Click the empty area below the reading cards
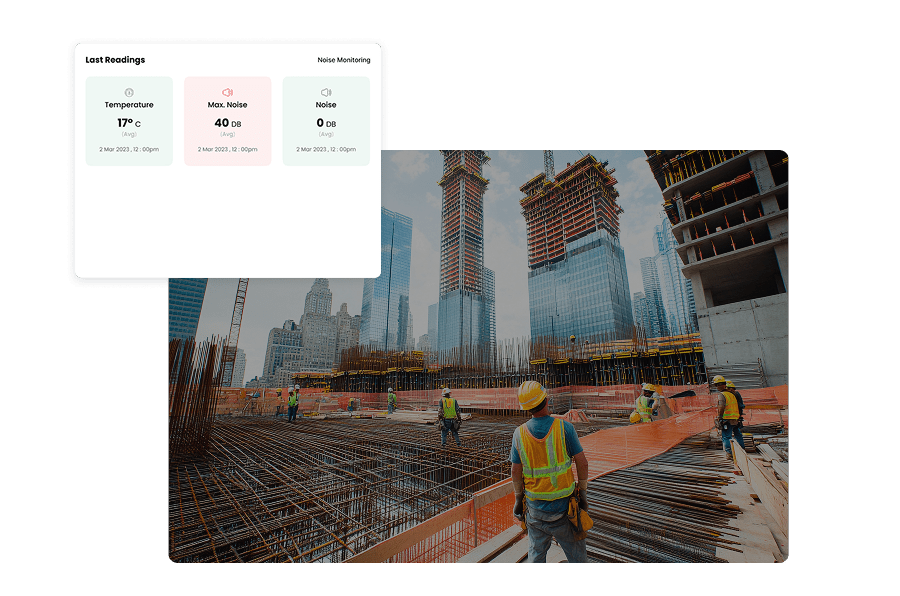 point(227,222)
